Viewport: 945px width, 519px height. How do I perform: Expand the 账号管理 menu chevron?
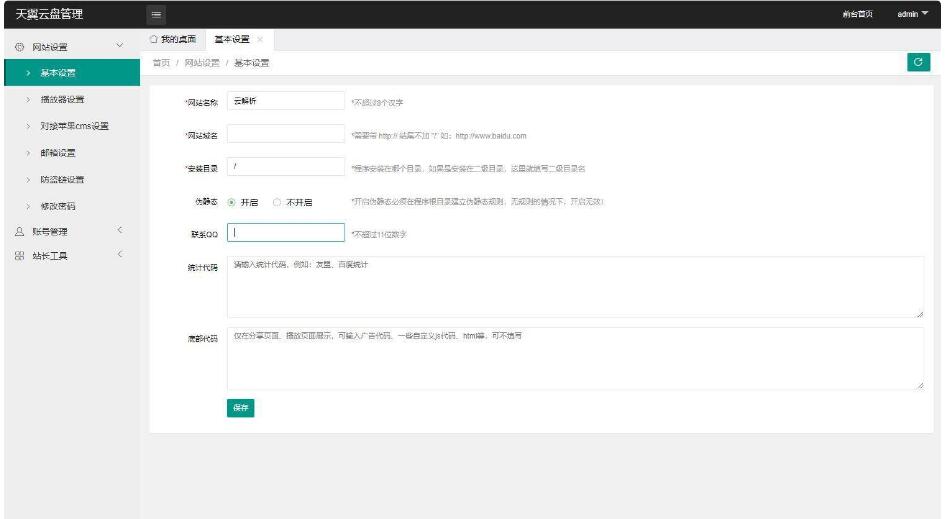(x=120, y=231)
